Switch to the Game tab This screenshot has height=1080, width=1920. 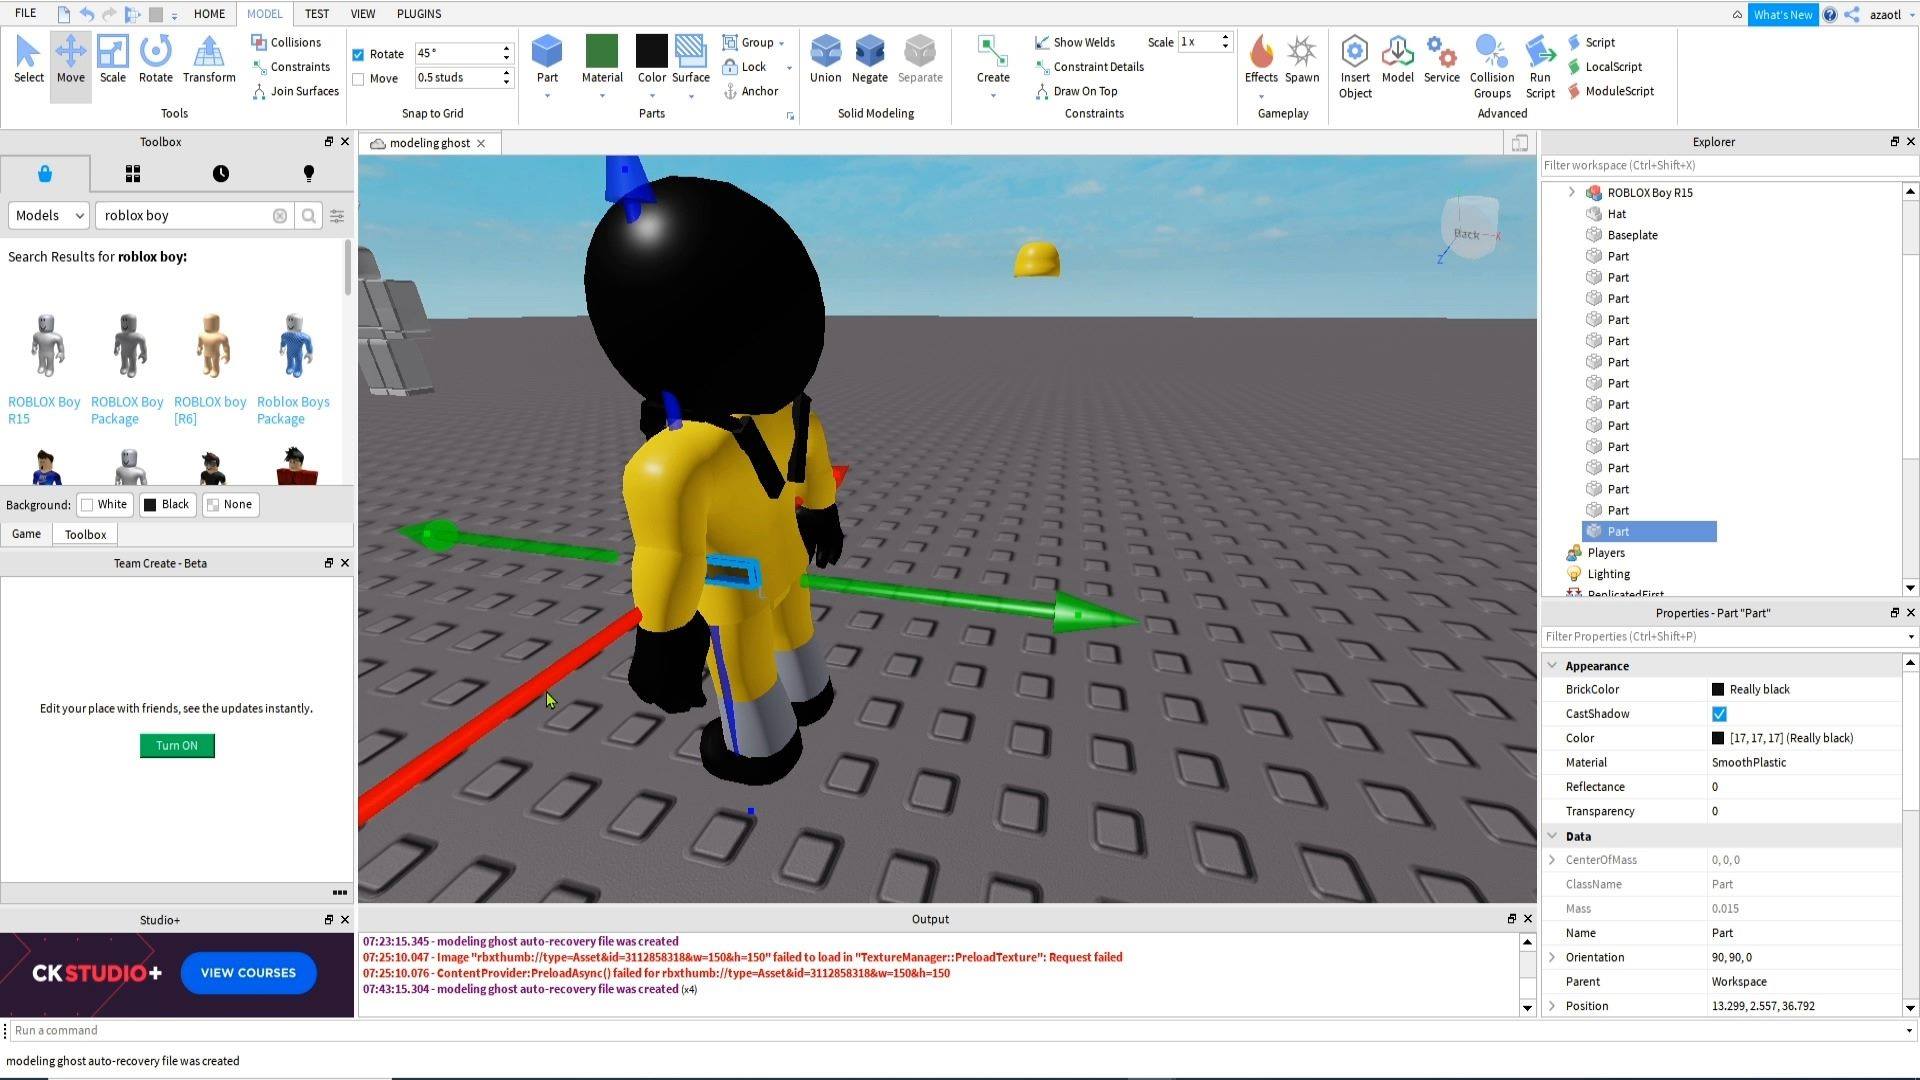(x=26, y=534)
